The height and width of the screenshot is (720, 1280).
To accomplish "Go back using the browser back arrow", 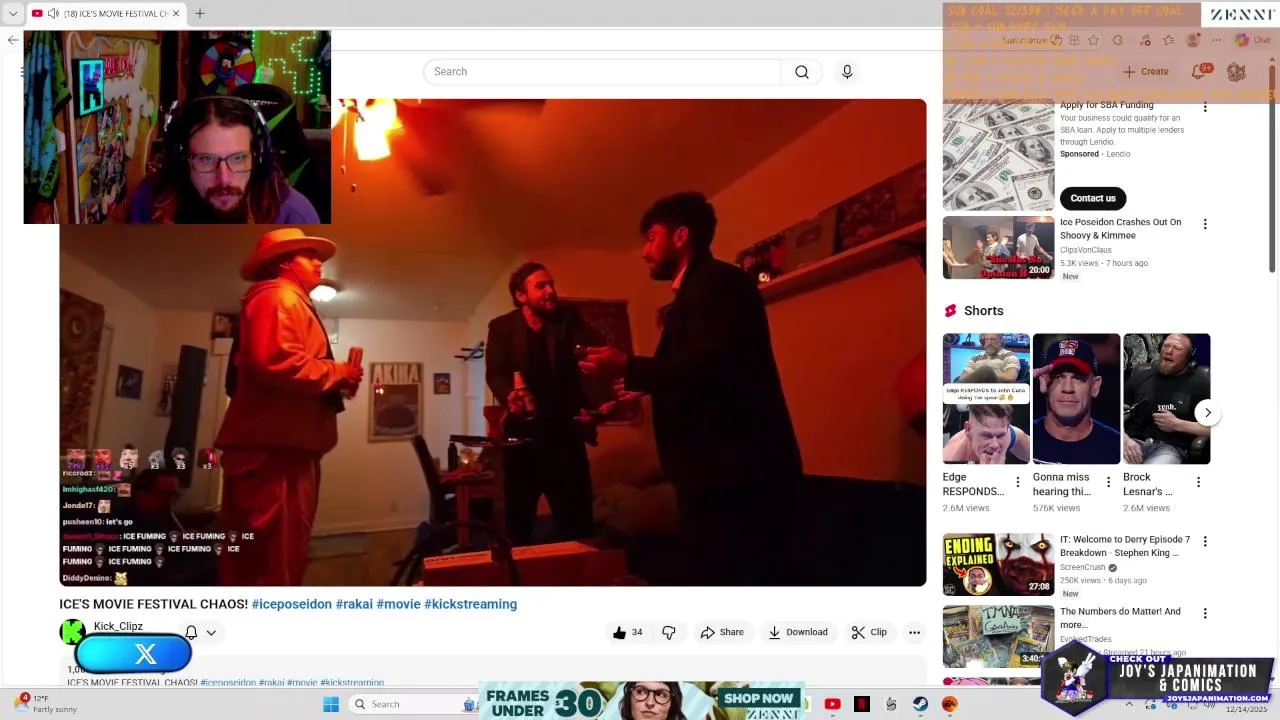I will 12,40.
